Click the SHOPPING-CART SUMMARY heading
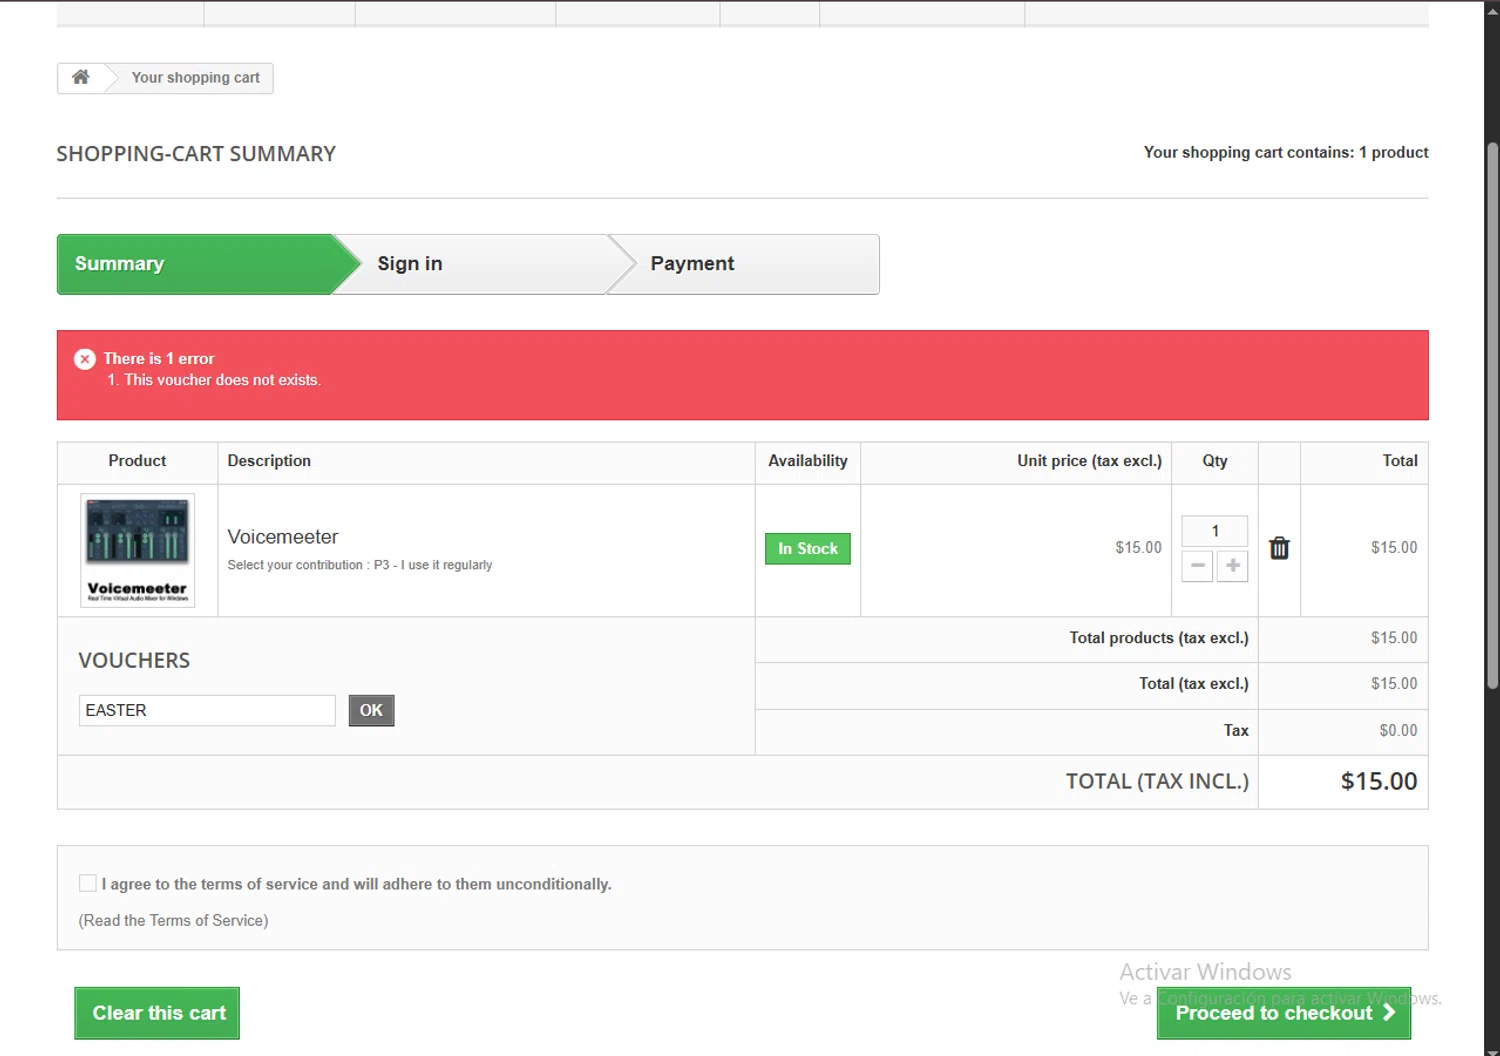The height and width of the screenshot is (1056, 1500). tap(196, 154)
